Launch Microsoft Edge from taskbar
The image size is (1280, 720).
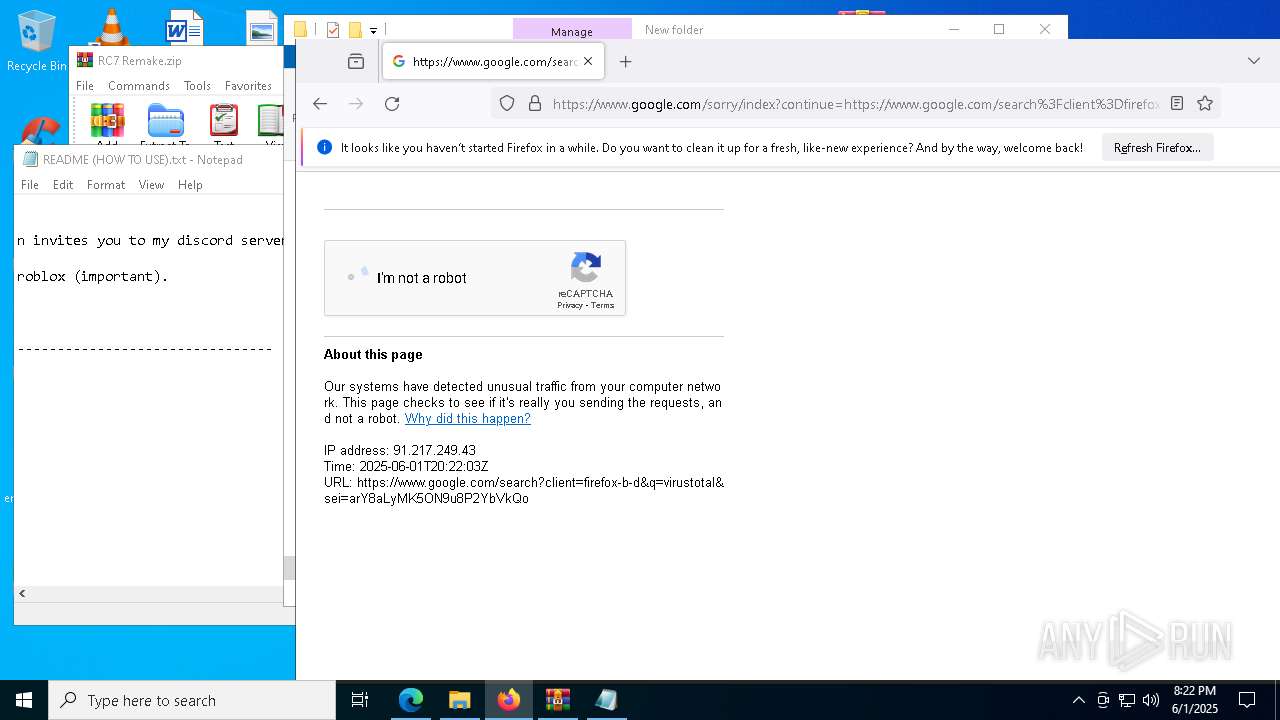point(411,700)
